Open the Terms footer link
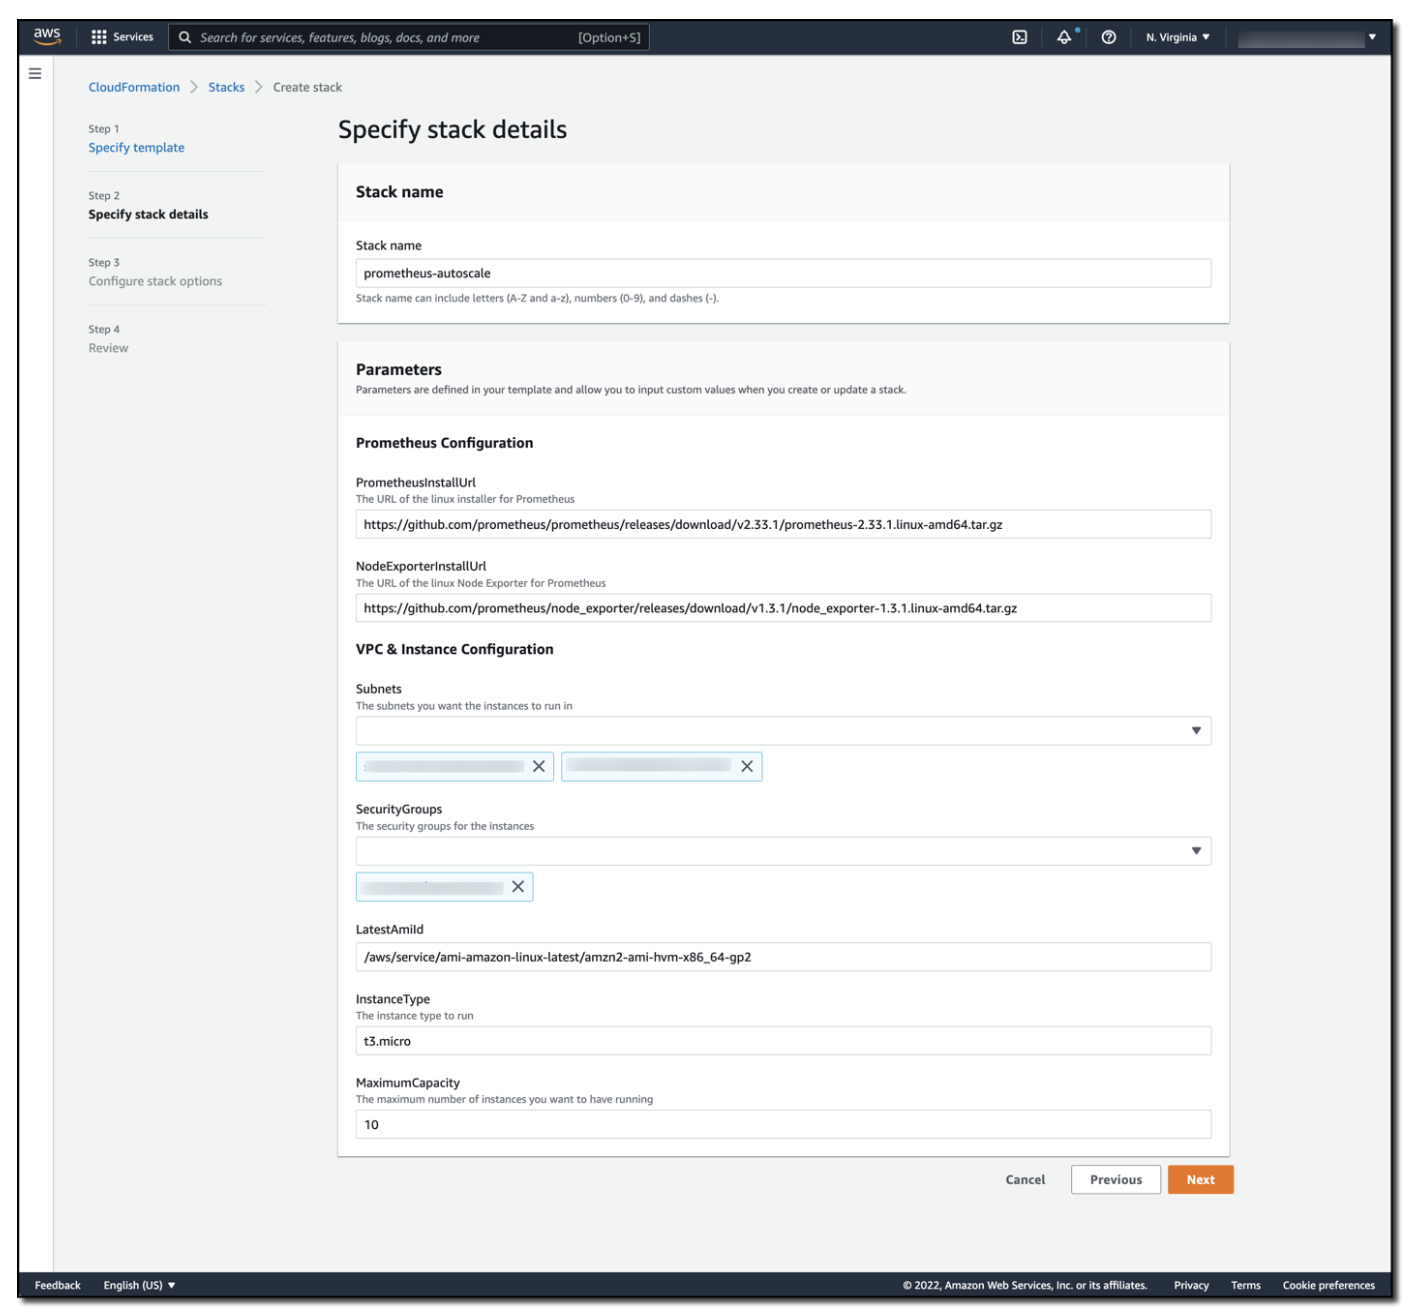 [x=1245, y=1285]
